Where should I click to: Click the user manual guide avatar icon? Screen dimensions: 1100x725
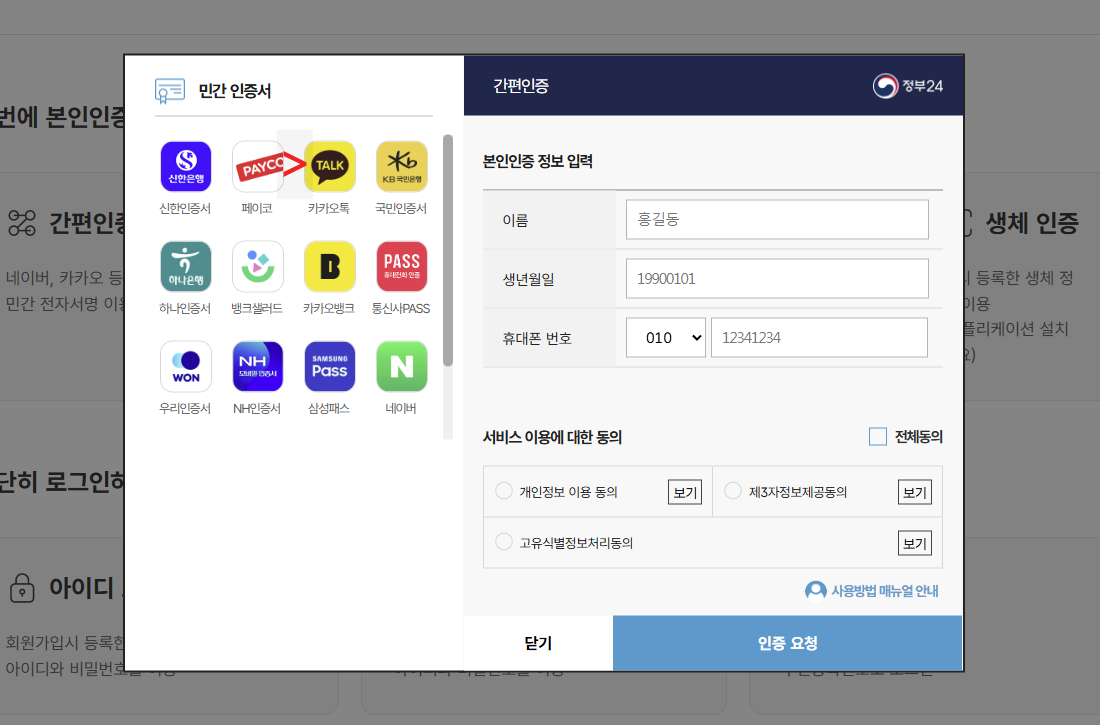tap(815, 591)
